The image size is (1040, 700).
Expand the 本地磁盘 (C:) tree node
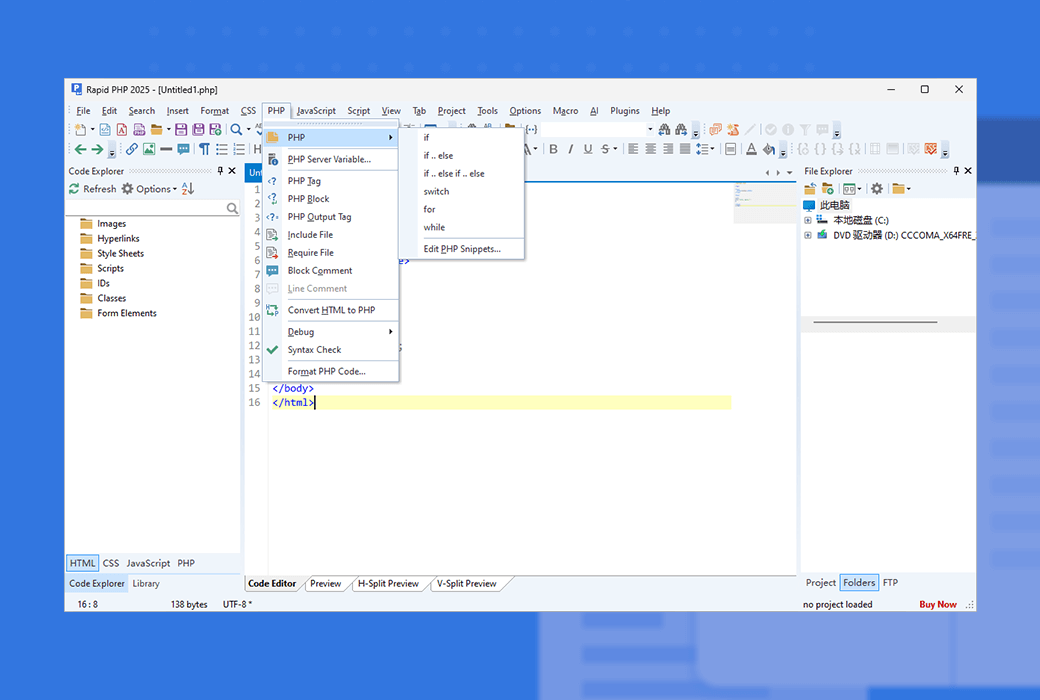pos(807,220)
